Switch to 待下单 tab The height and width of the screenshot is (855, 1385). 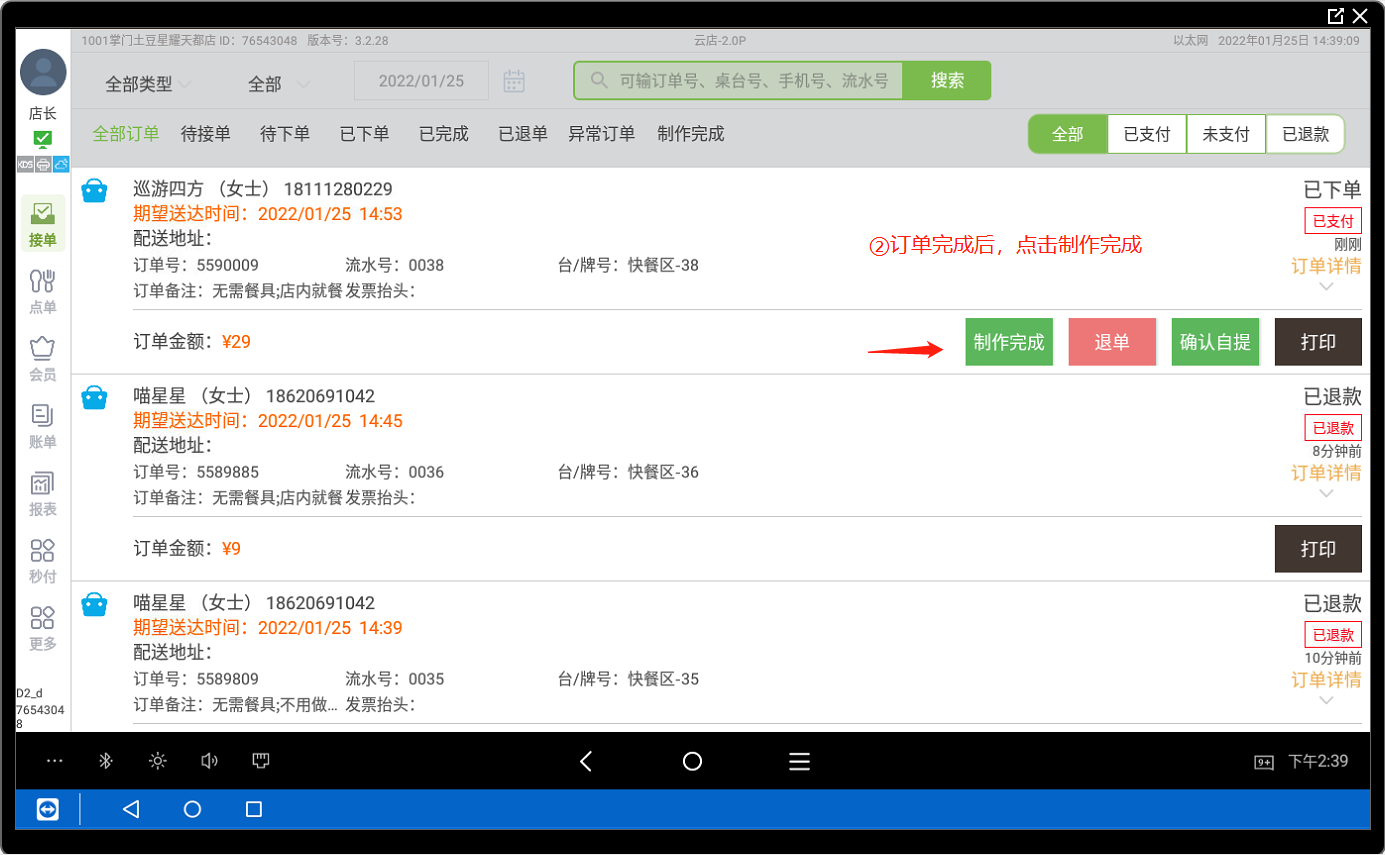tap(285, 134)
